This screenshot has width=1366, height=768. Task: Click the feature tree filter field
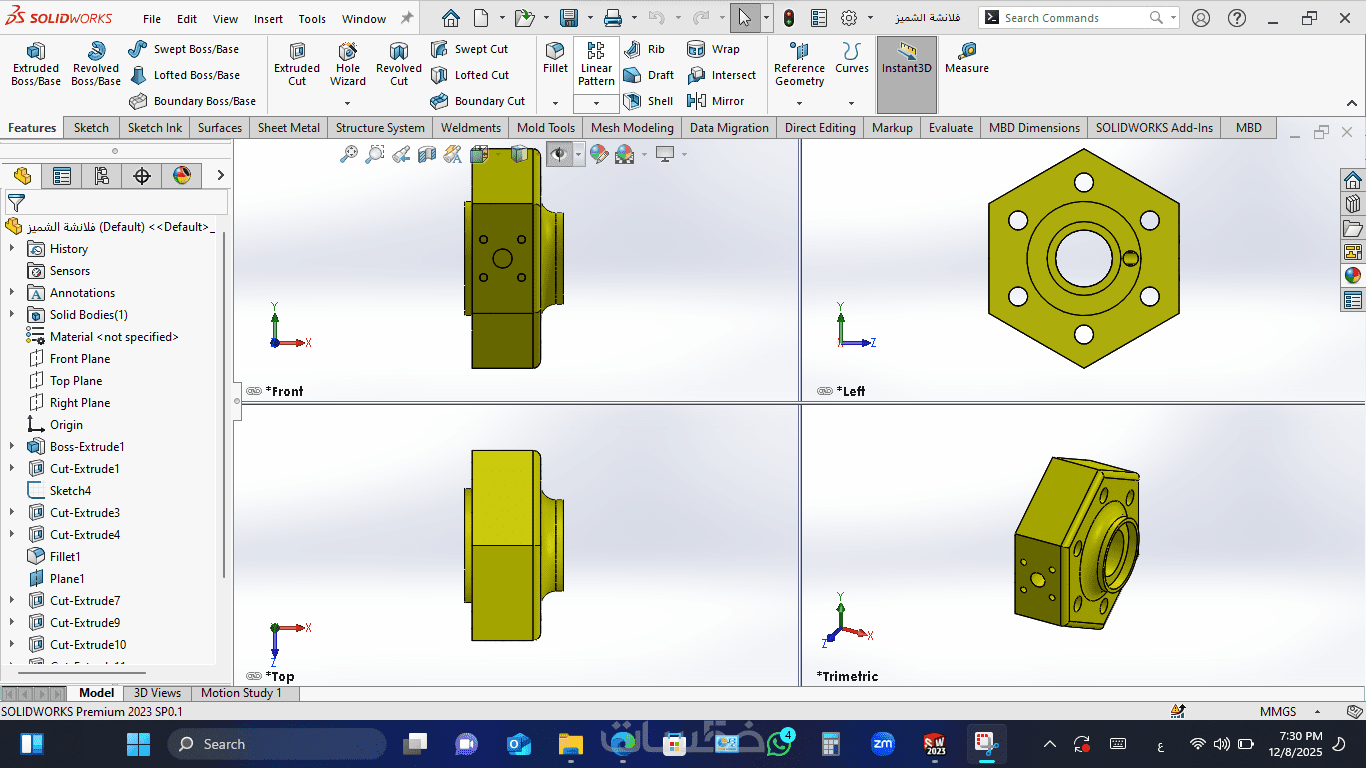click(116, 202)
